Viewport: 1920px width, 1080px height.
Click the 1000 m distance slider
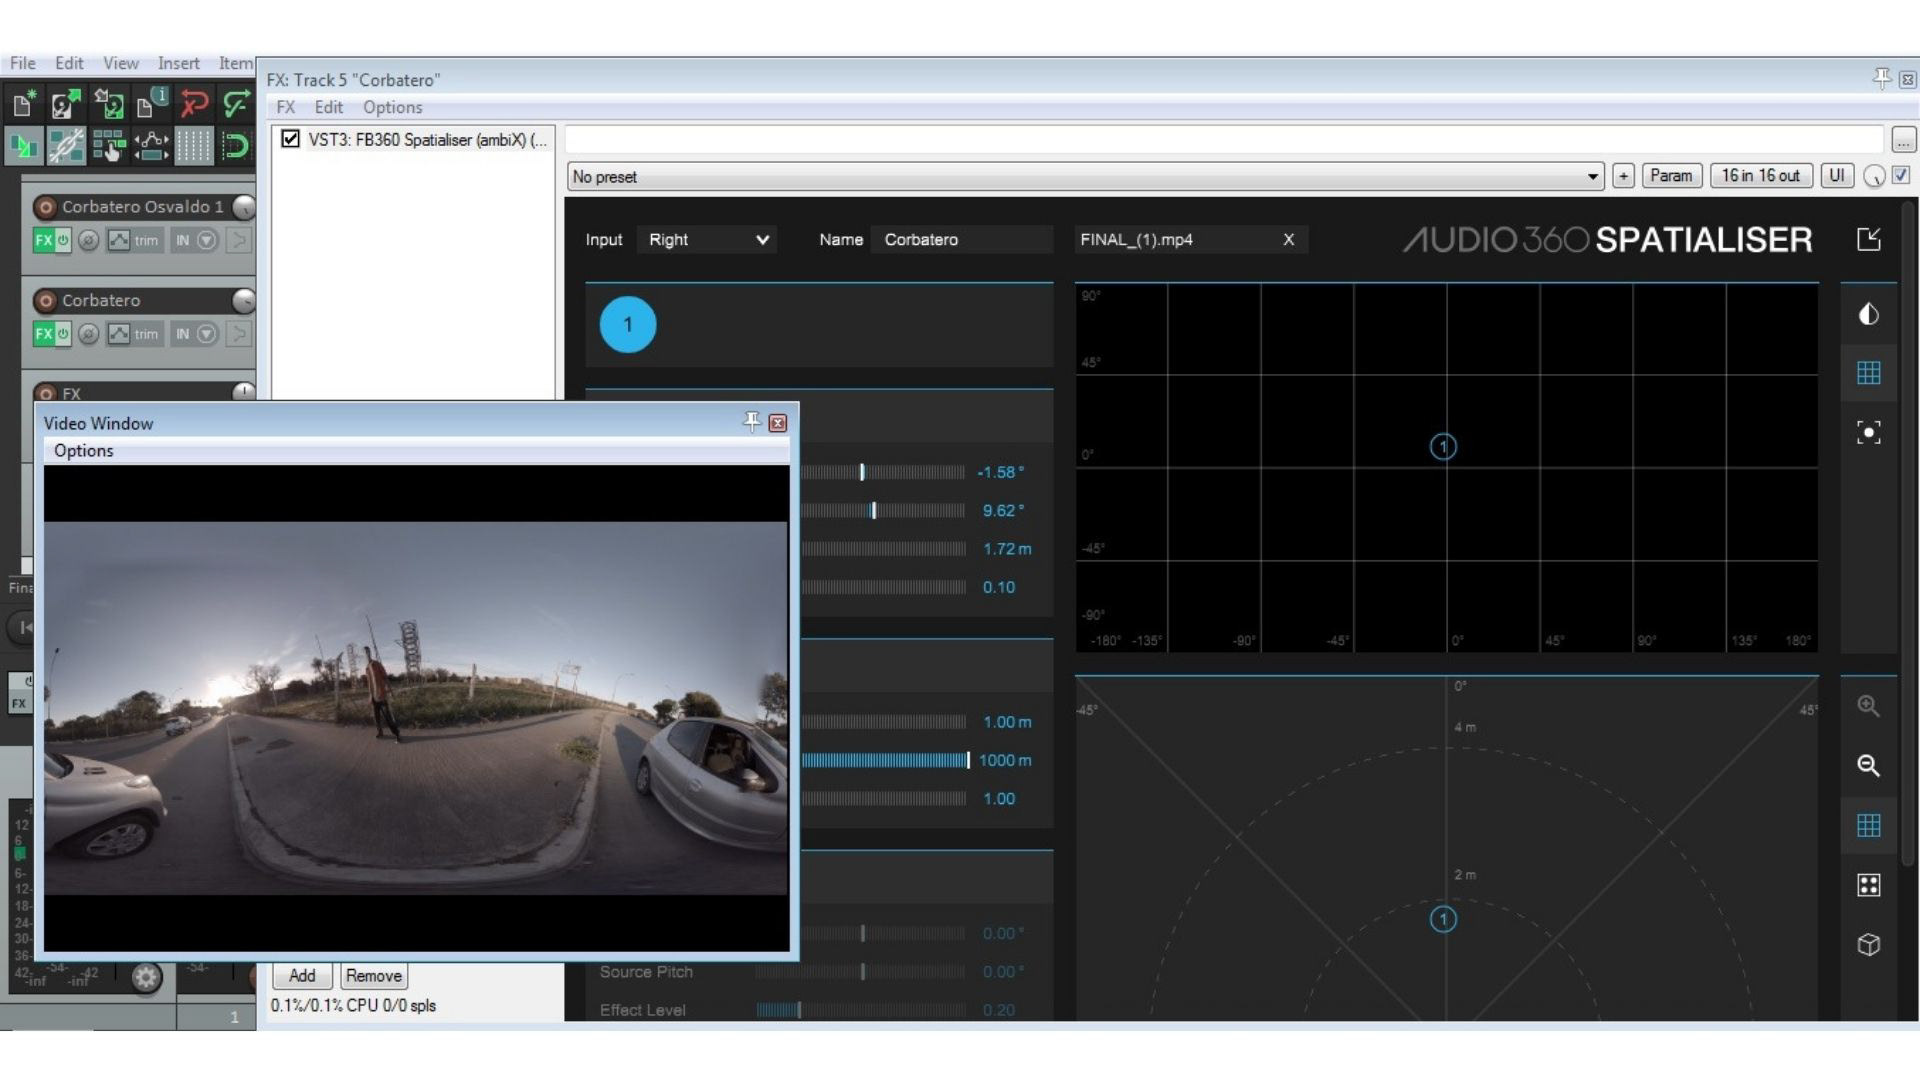tap(884, 761)
